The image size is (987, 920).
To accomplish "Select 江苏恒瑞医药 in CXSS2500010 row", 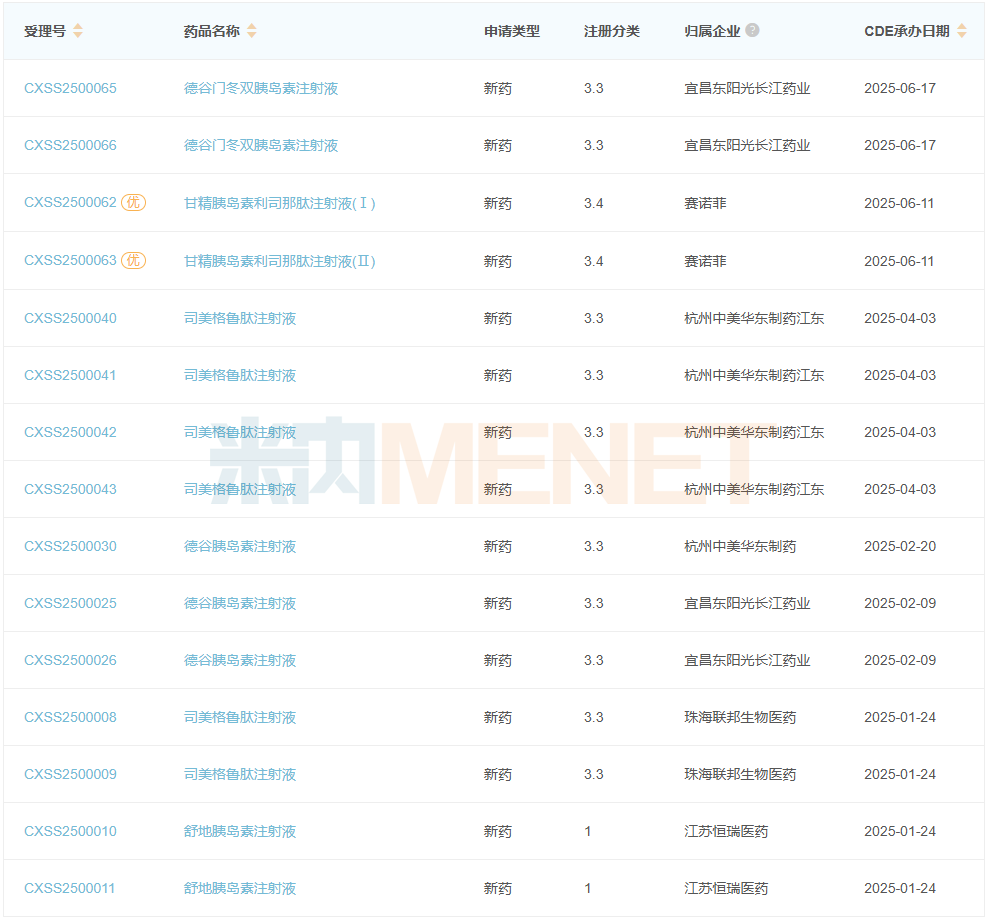I will [726, 831].
